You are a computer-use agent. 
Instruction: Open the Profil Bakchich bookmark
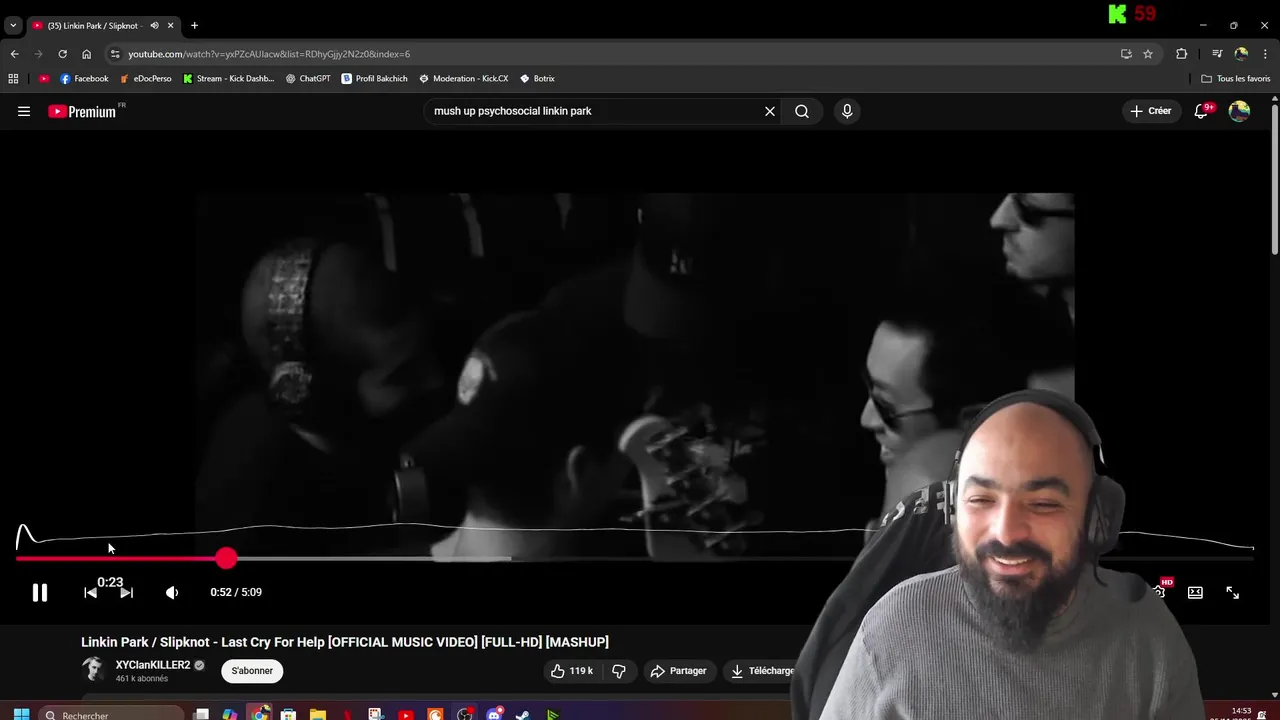(374, 78)
